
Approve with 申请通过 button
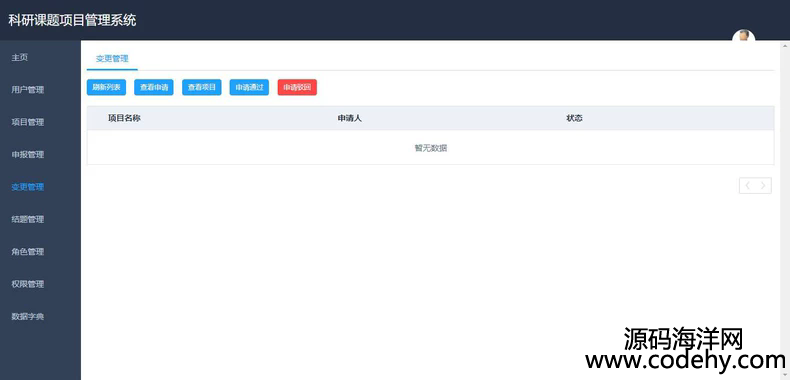249,87
